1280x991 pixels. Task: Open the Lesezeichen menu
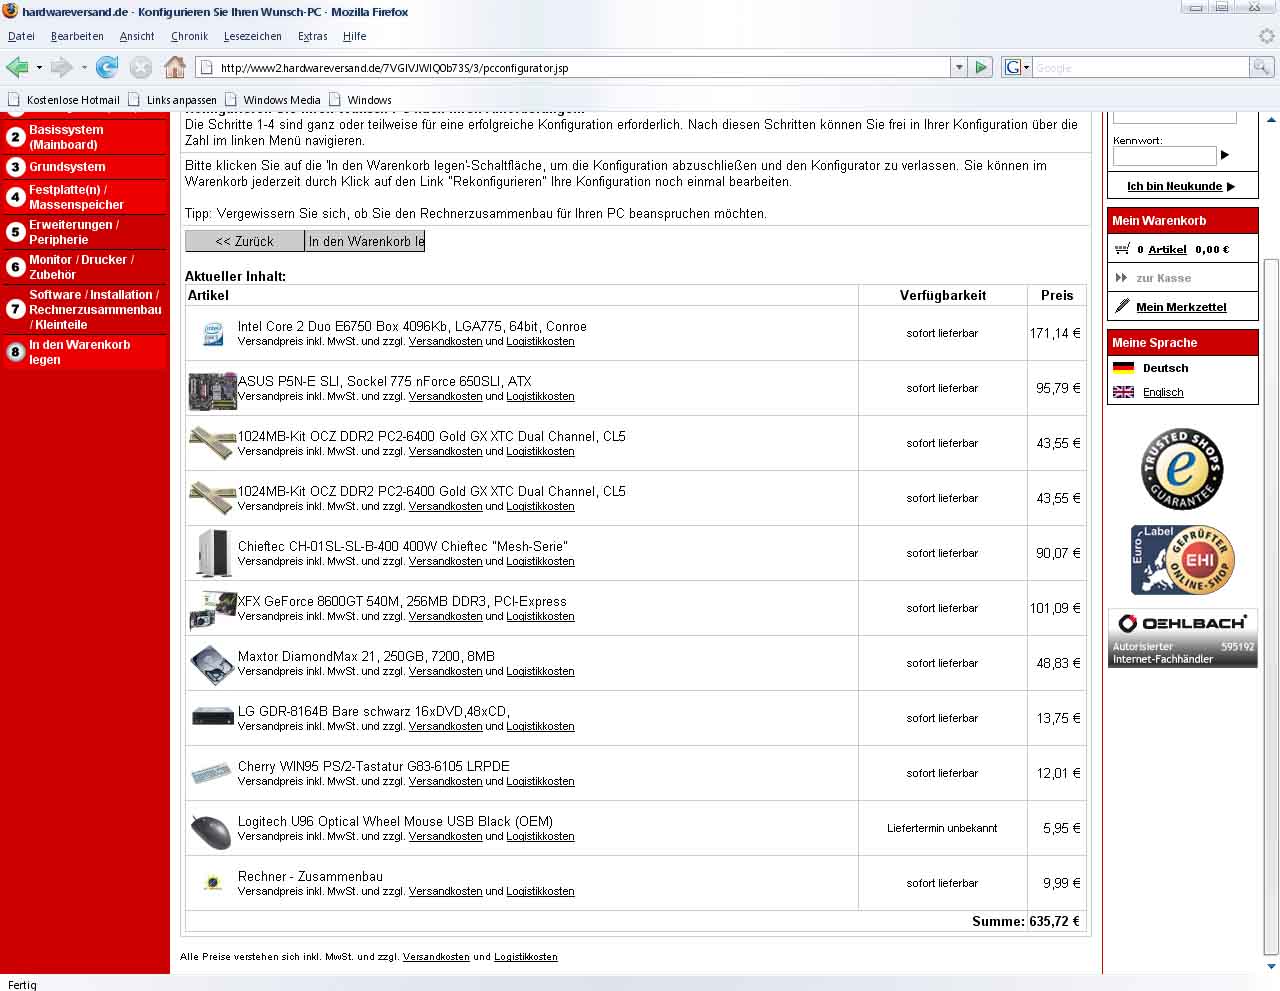tap(252, 36)
